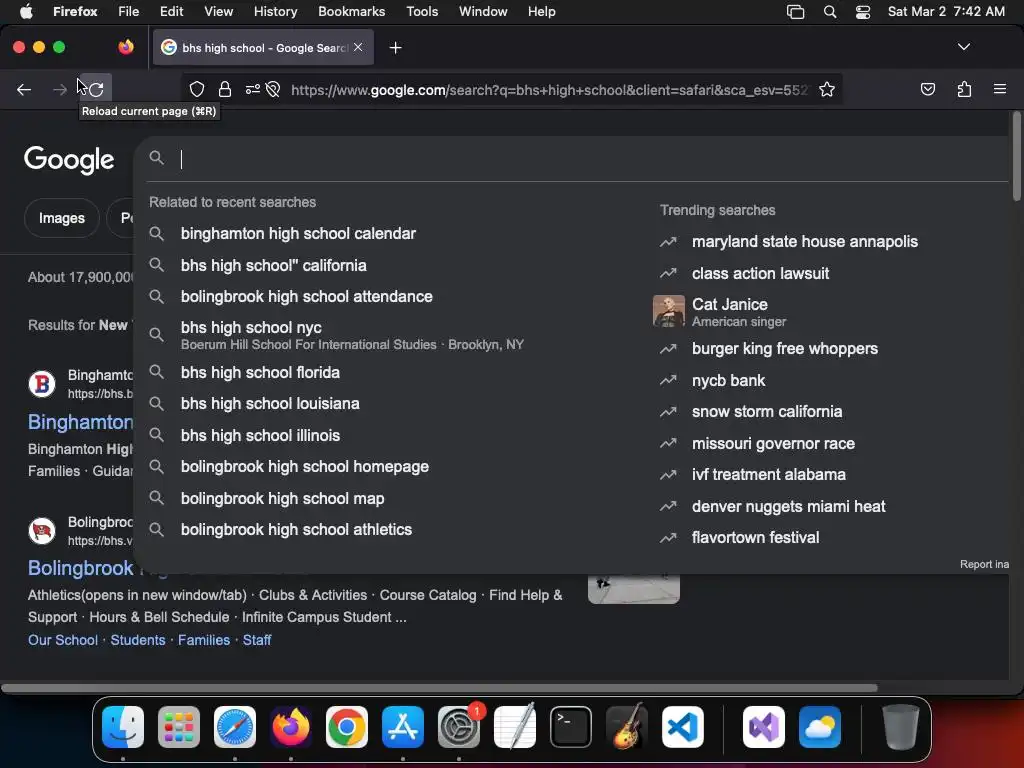Open a new tab with plus button
Screen dimensions: 1024x768
point(395,48)
